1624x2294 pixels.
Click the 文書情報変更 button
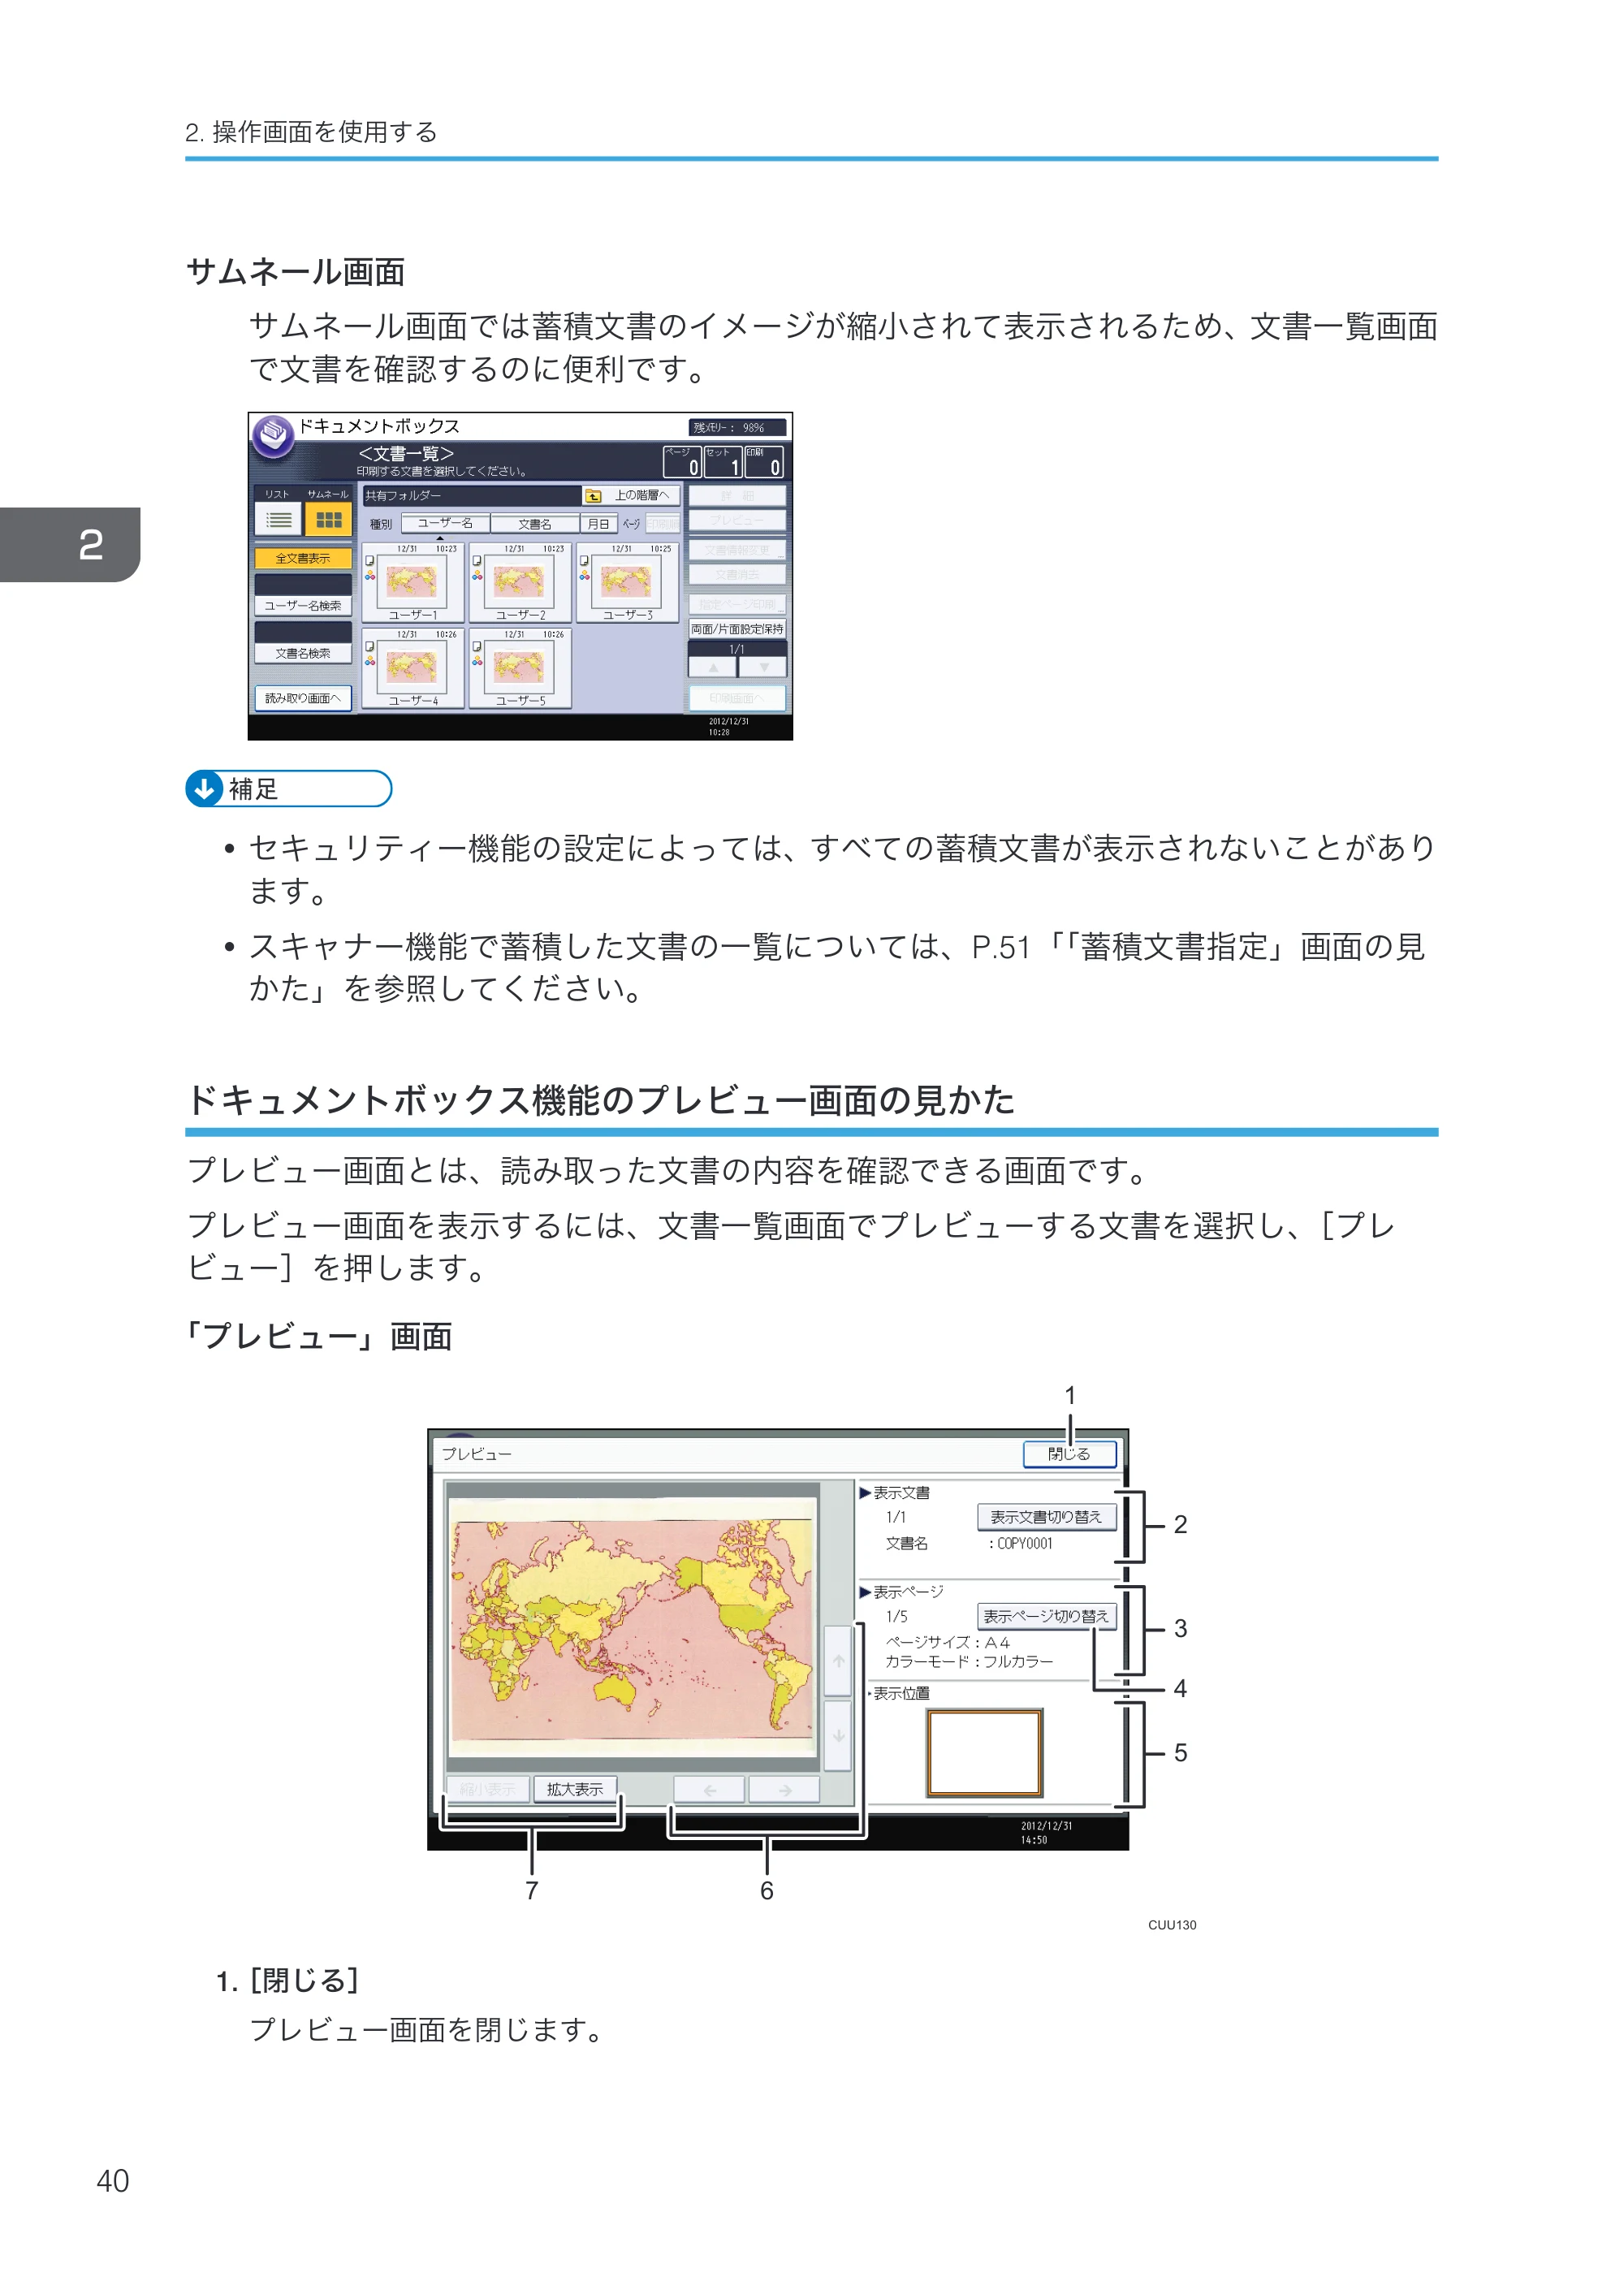[x=737, y=550]
